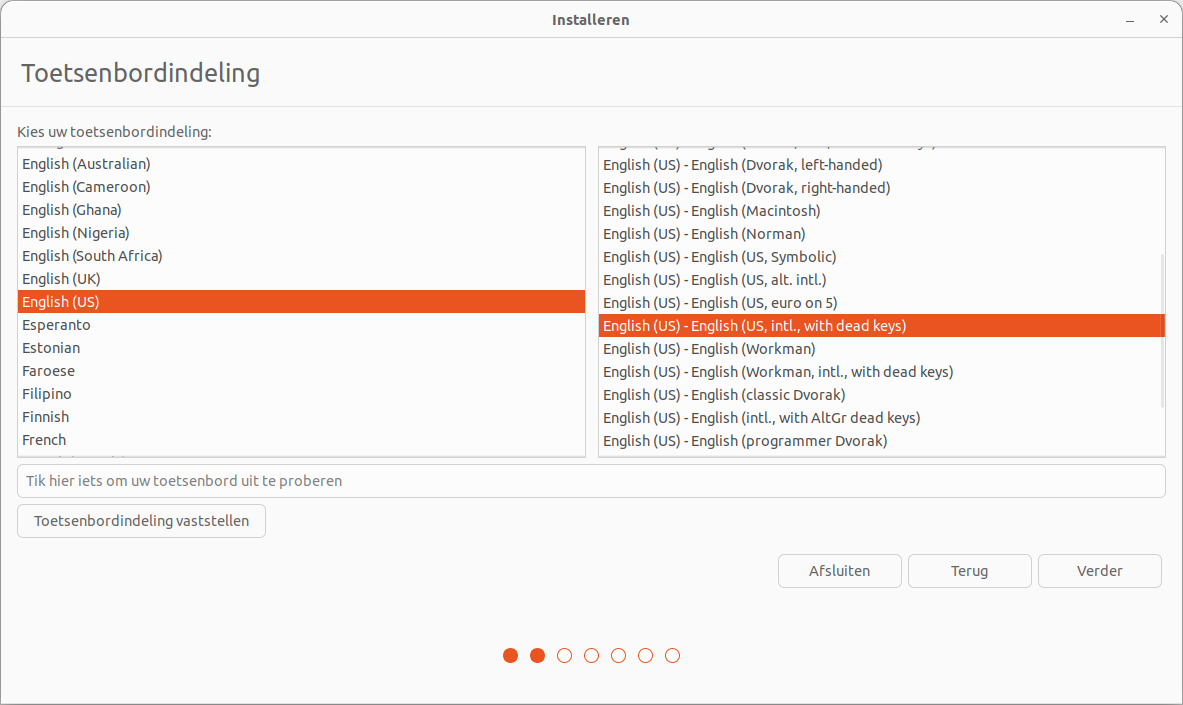
Task: Pick the classic Dvorak variant
Action: (724, 395)
